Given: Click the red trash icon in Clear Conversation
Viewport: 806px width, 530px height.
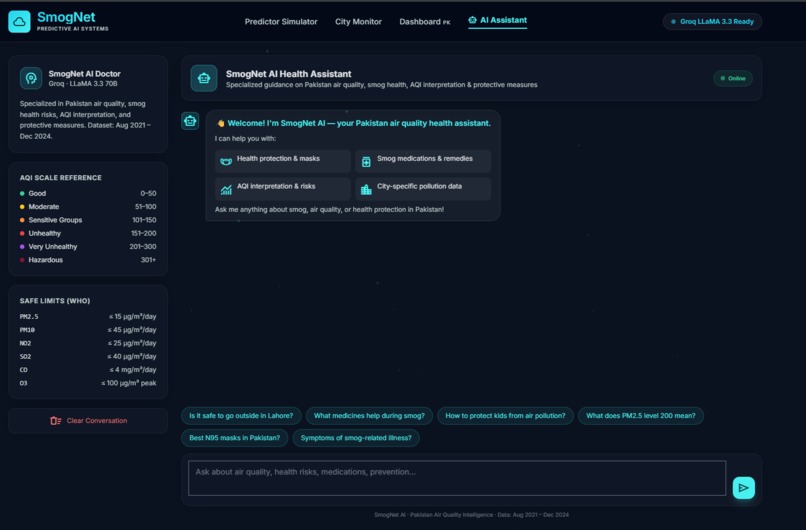Looking at the screenshot, I should (x=56, y=421).
